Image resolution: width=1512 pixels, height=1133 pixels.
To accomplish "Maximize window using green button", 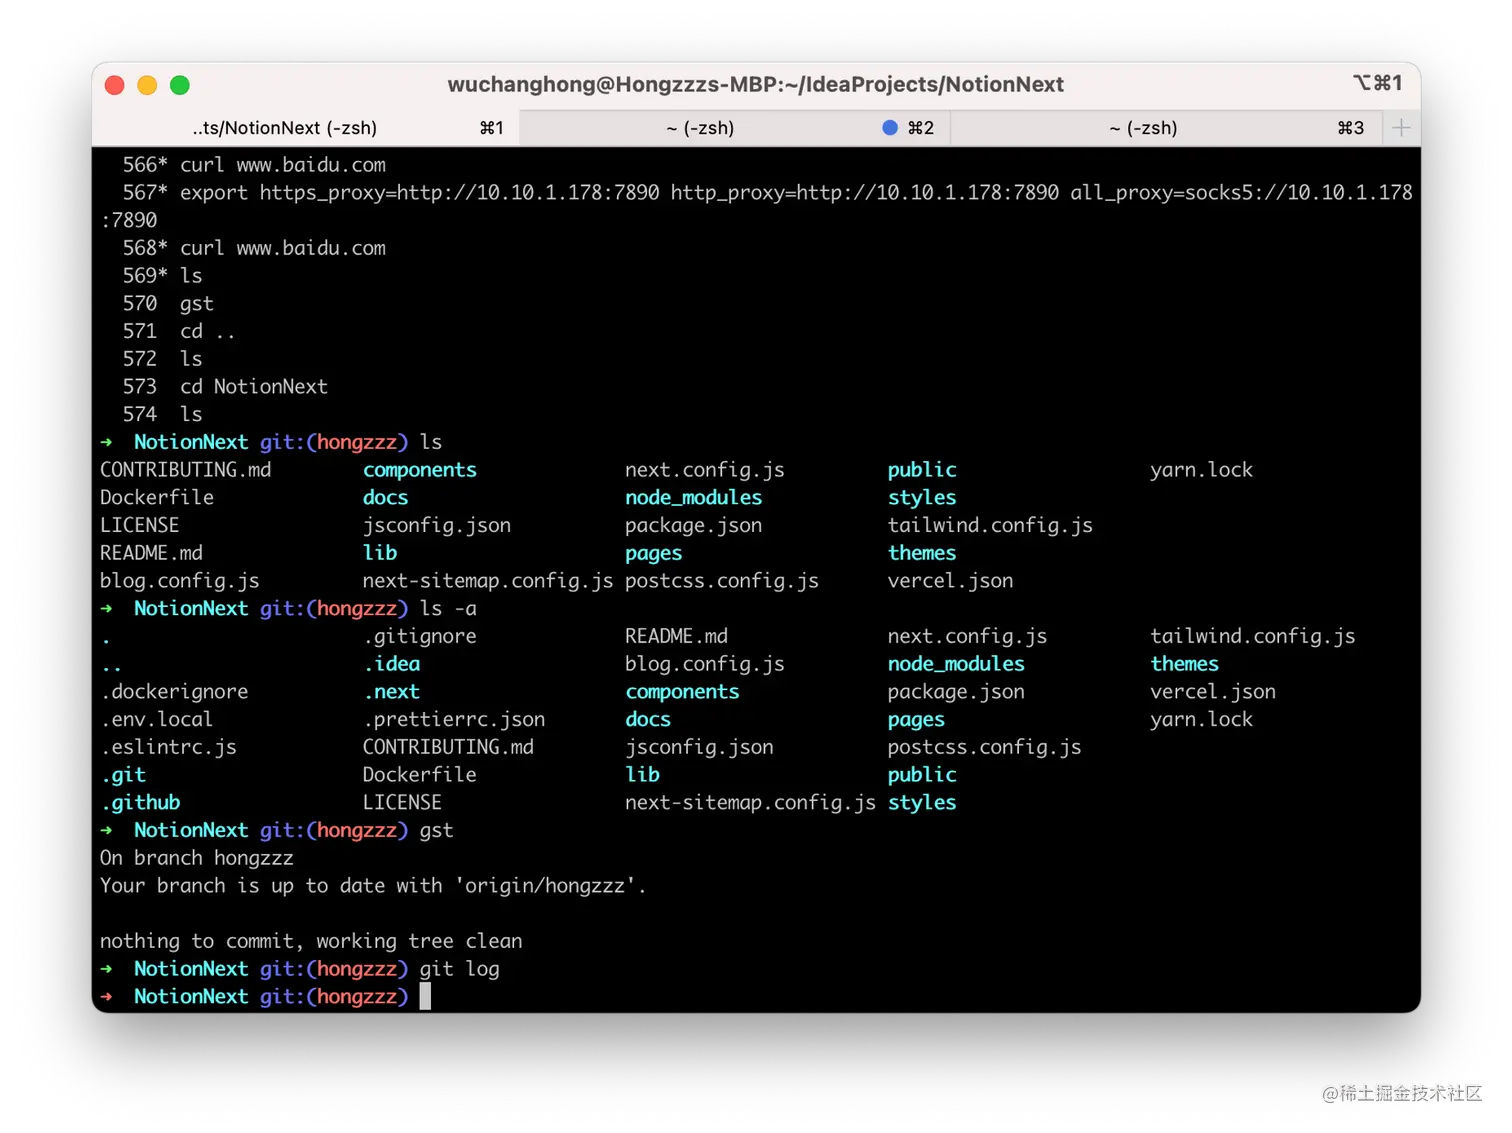I will pos(180,85).
